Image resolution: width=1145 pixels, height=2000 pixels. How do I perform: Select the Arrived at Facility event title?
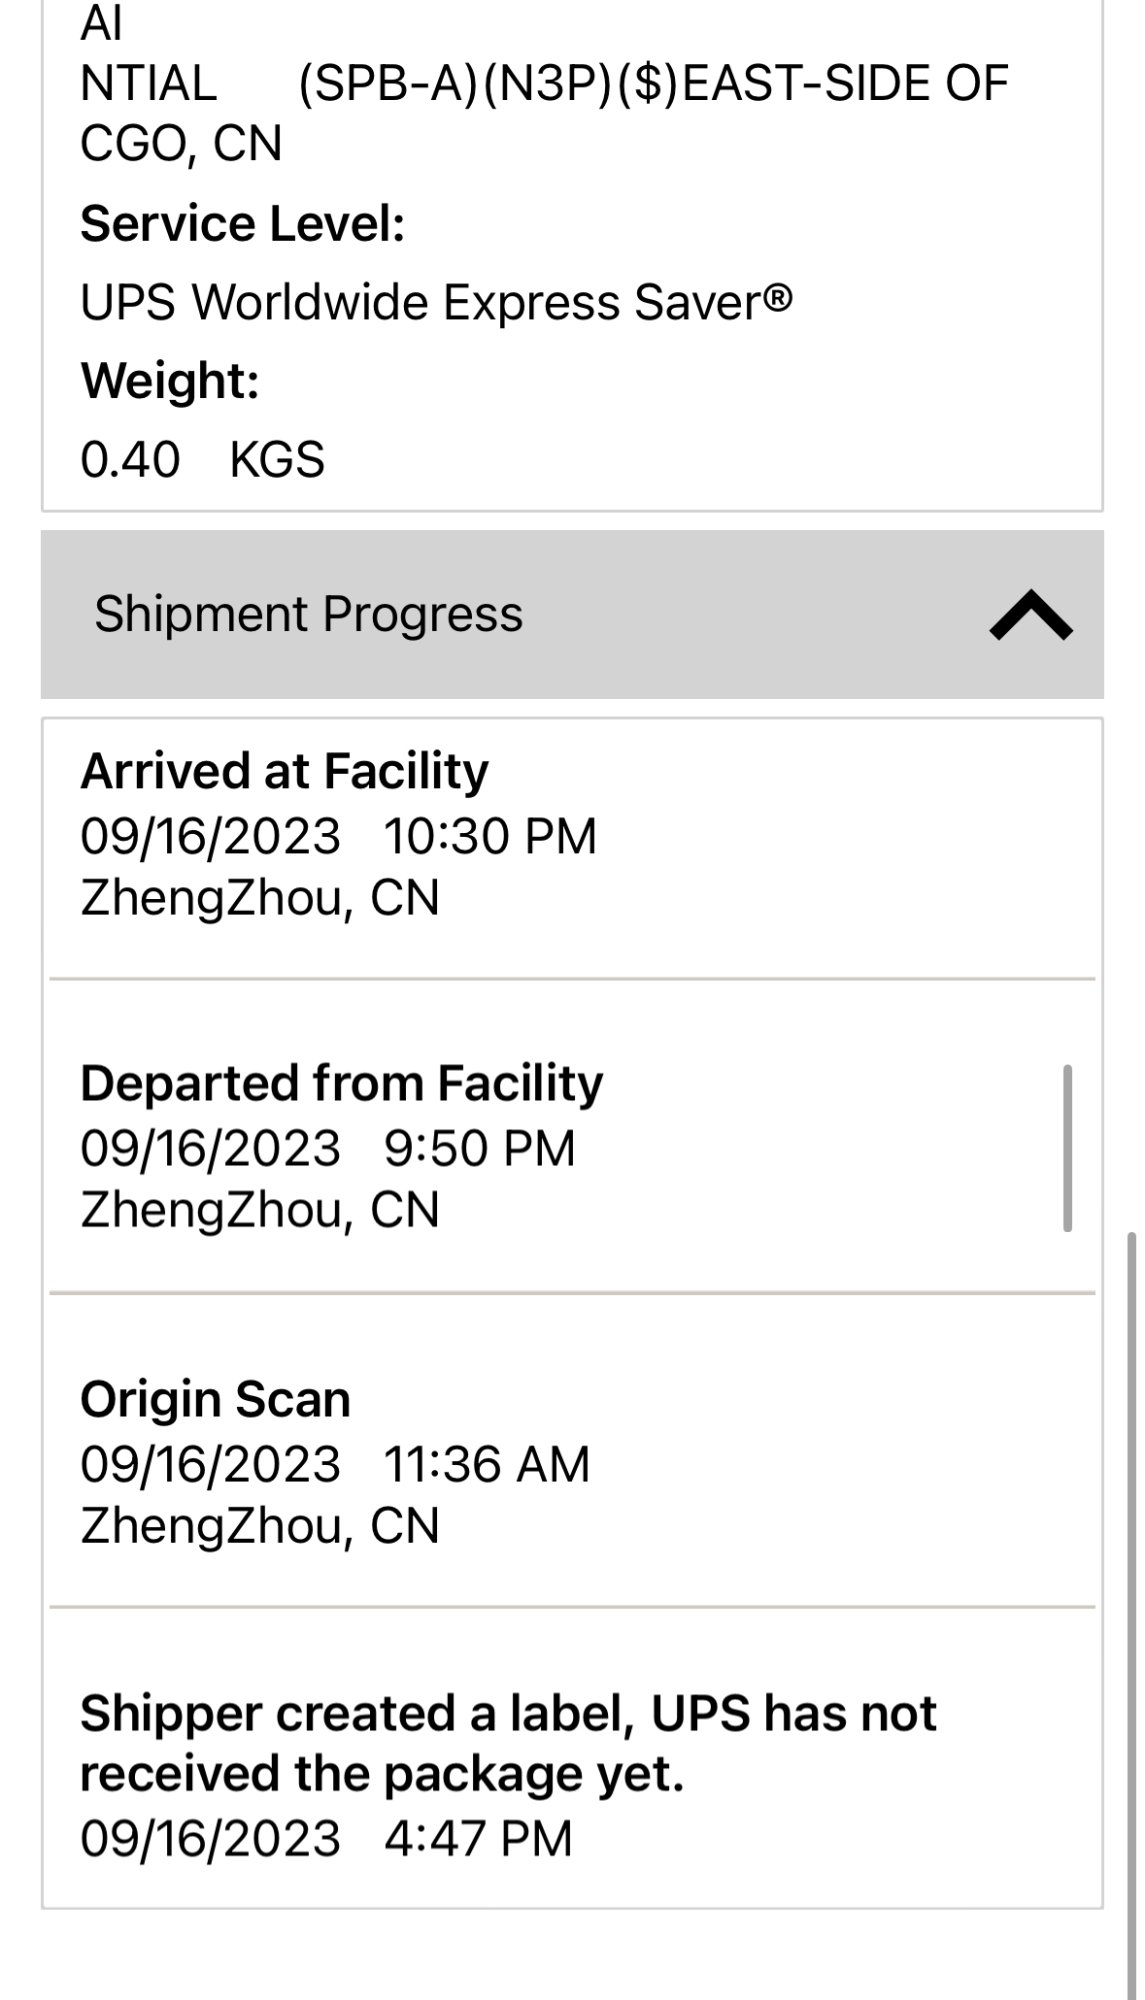click(x=284, y=772)
